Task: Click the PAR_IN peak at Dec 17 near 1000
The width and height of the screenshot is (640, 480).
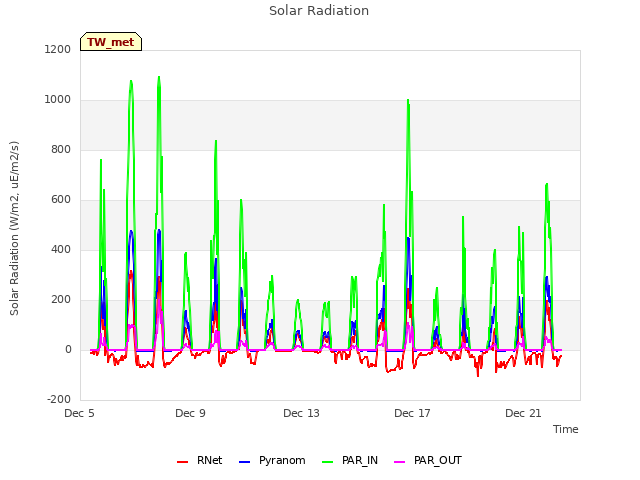Action: click(408, 100)
